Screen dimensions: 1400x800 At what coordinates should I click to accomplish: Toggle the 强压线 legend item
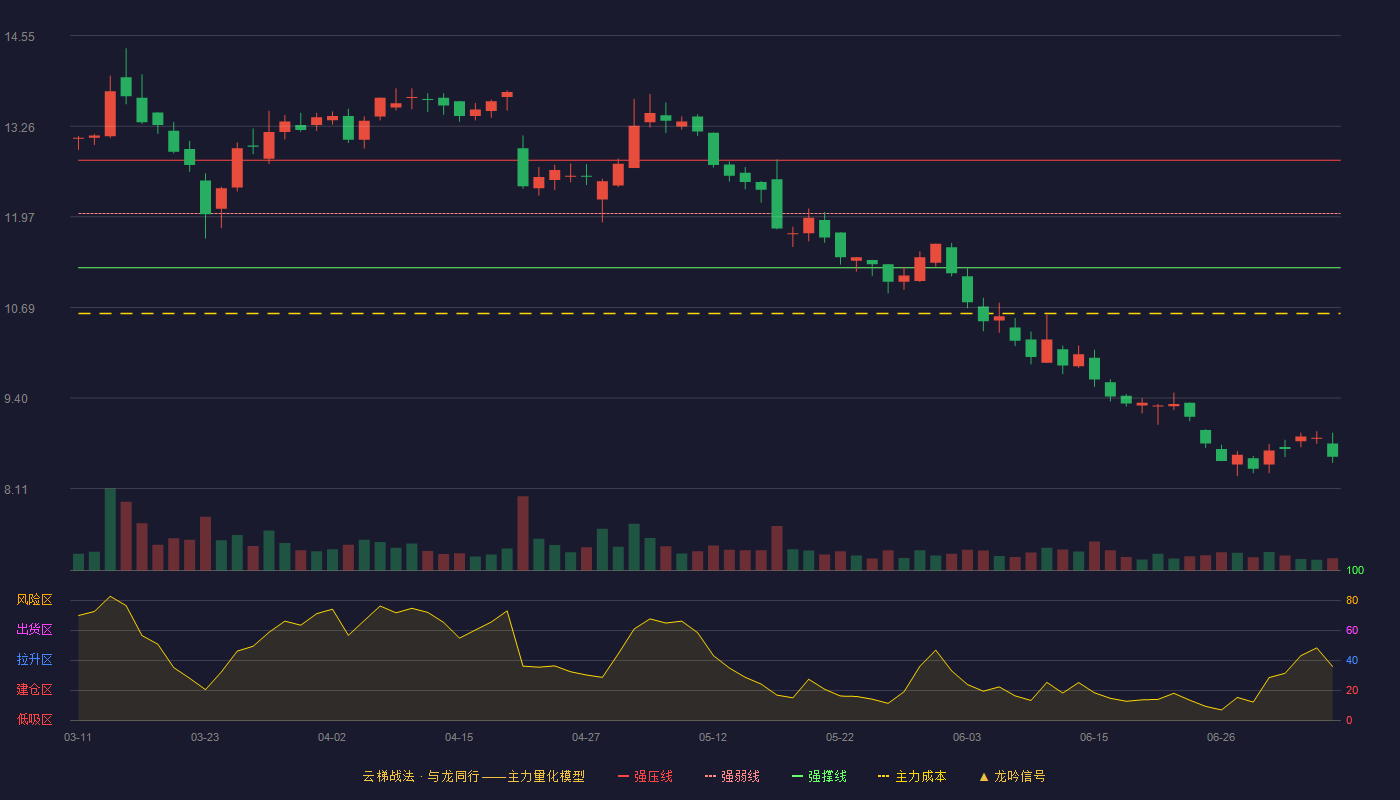click(x=645, y=776)
